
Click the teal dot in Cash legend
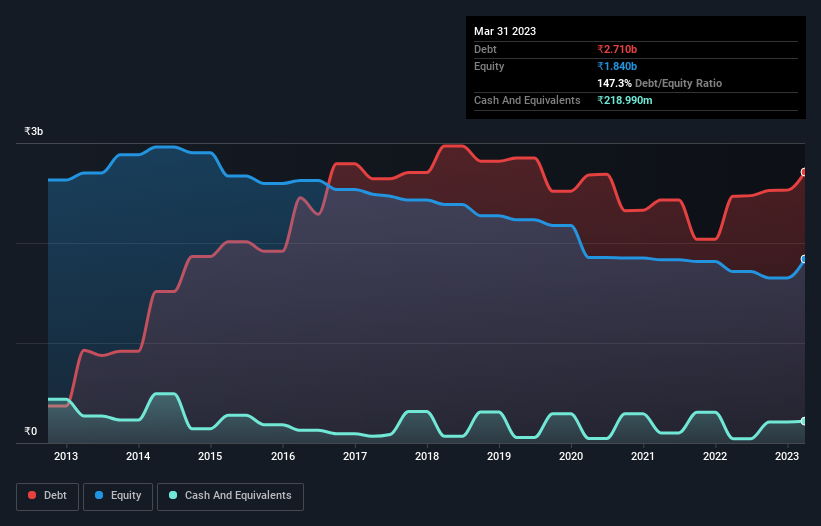click(x=173, y=495)
